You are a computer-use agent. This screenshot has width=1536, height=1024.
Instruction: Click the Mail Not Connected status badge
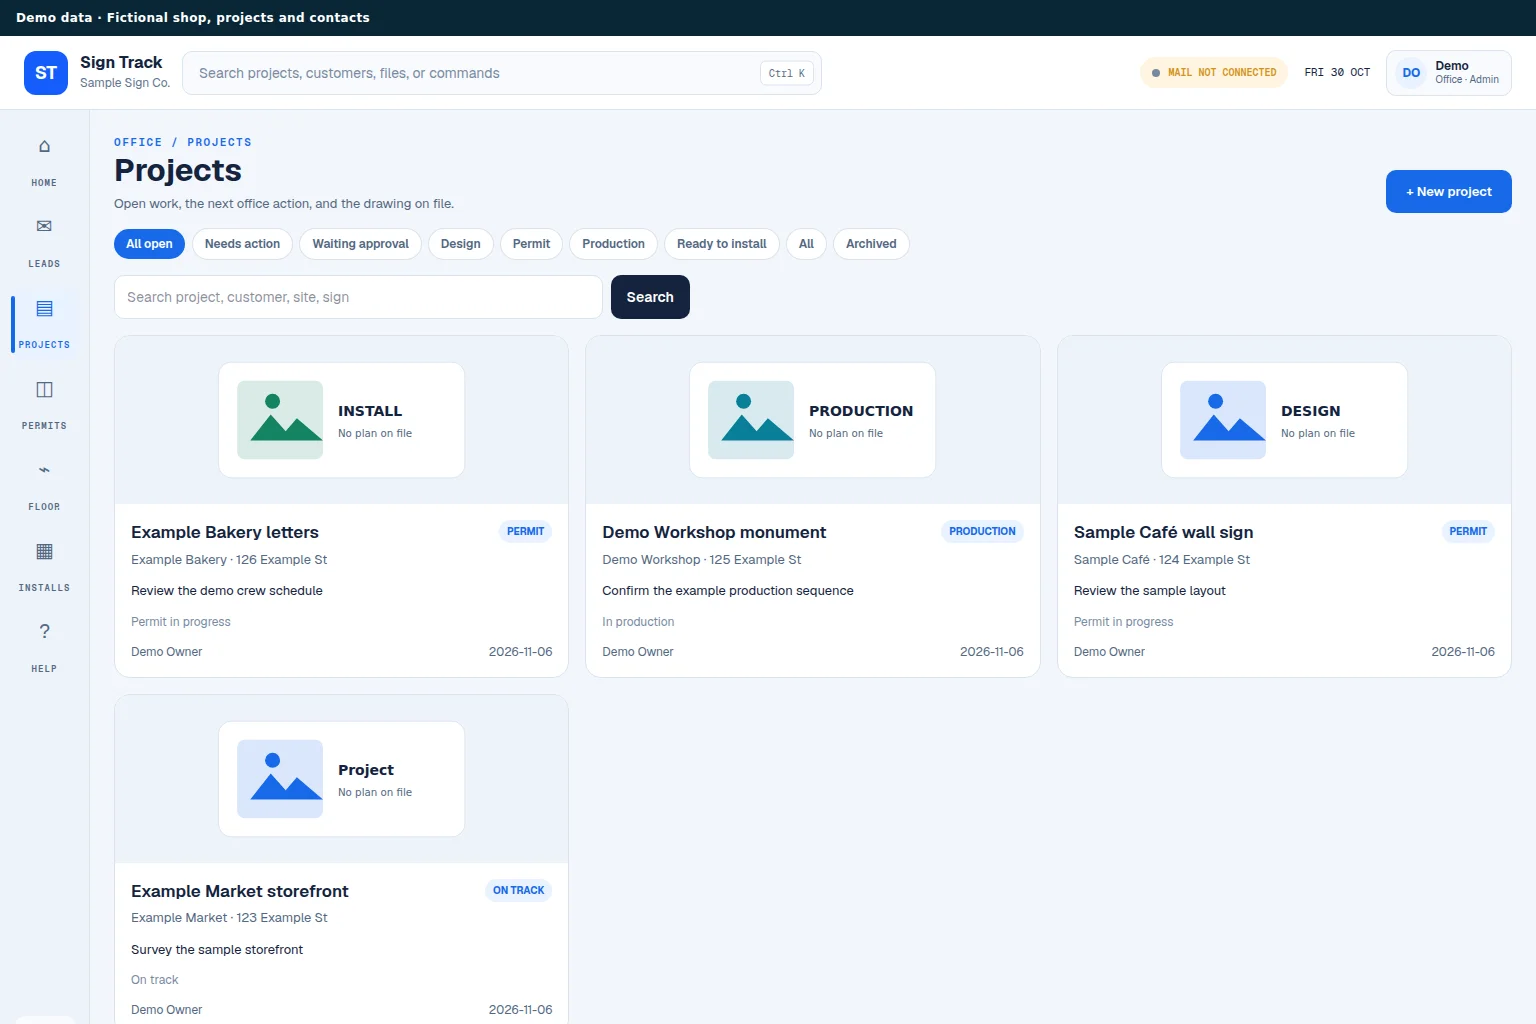1214,73
